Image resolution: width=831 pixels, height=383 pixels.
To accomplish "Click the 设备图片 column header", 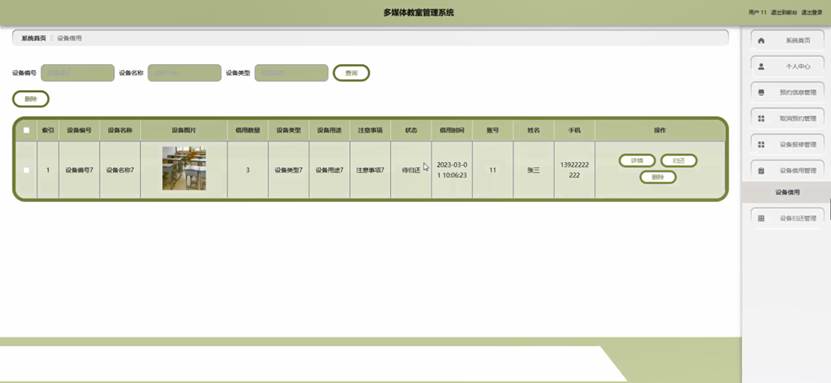I will point(184,130).
